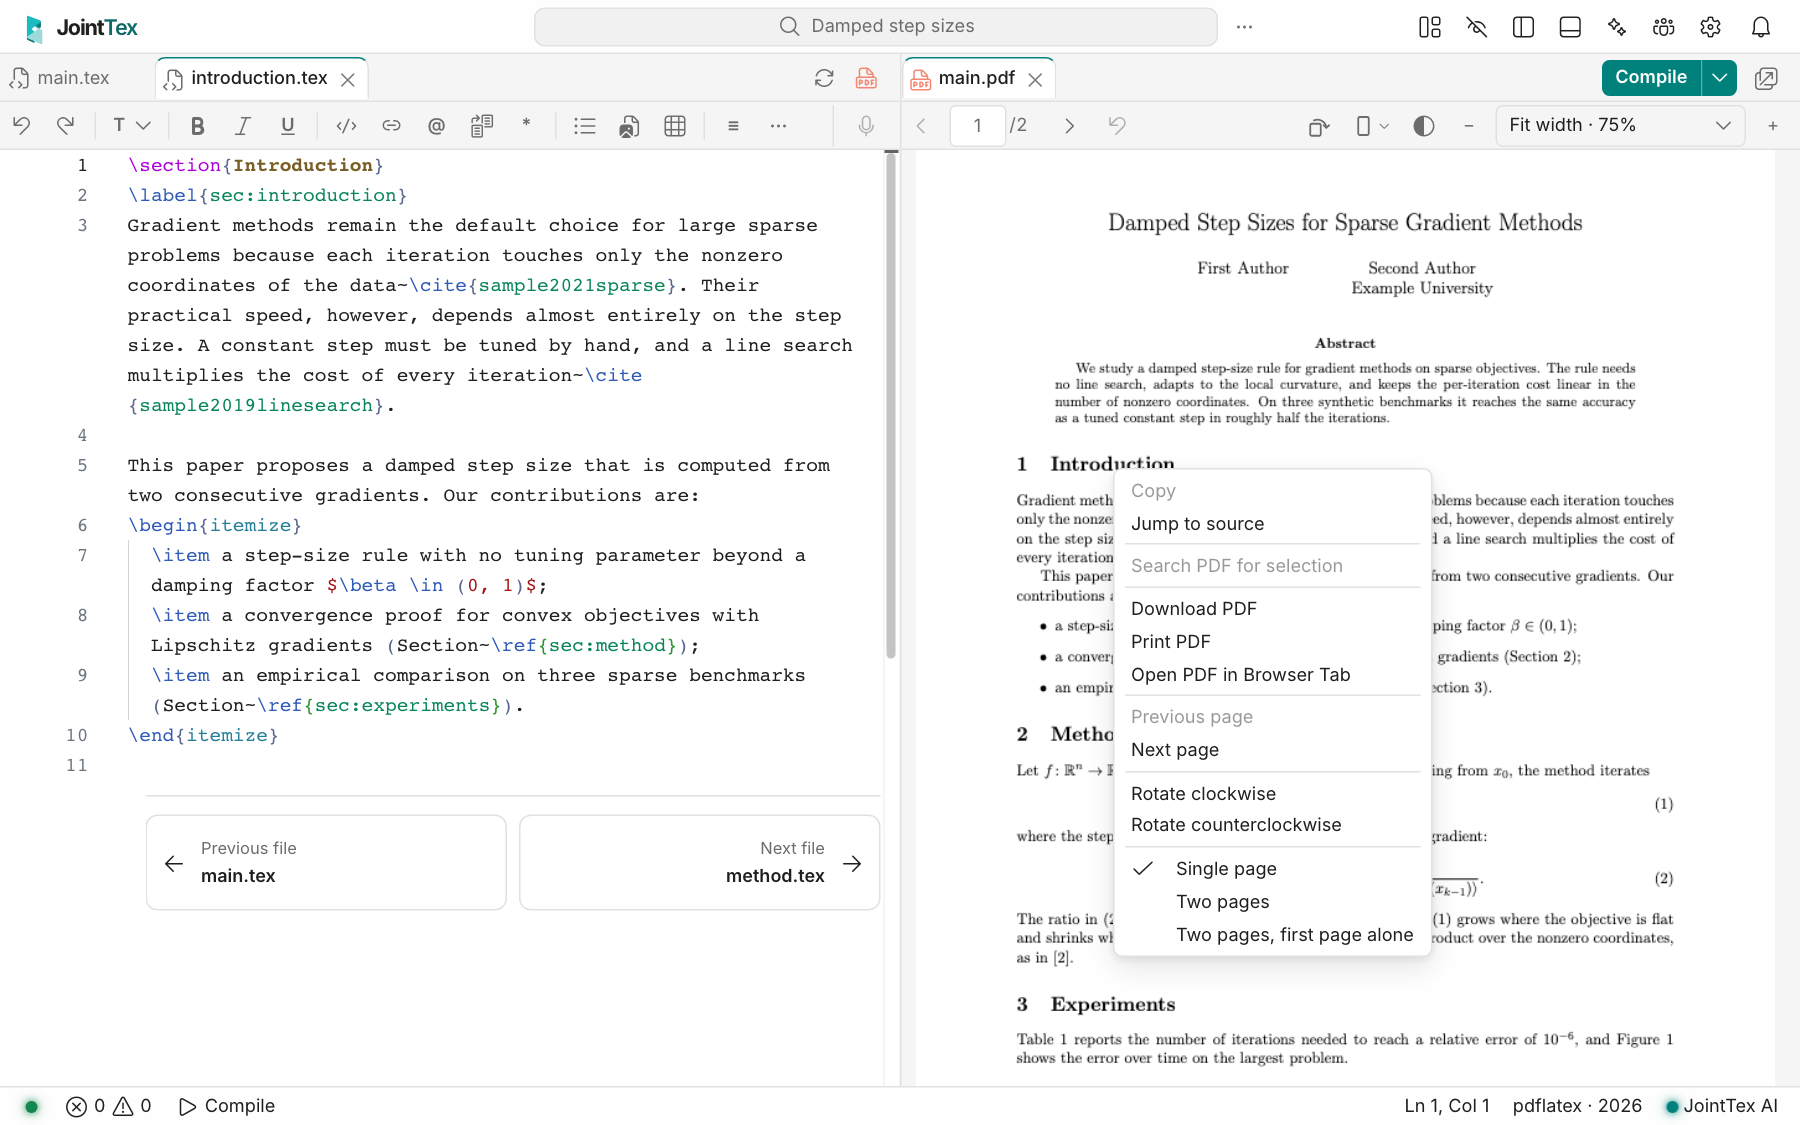Open the notifications bell

coord(1761,27)
